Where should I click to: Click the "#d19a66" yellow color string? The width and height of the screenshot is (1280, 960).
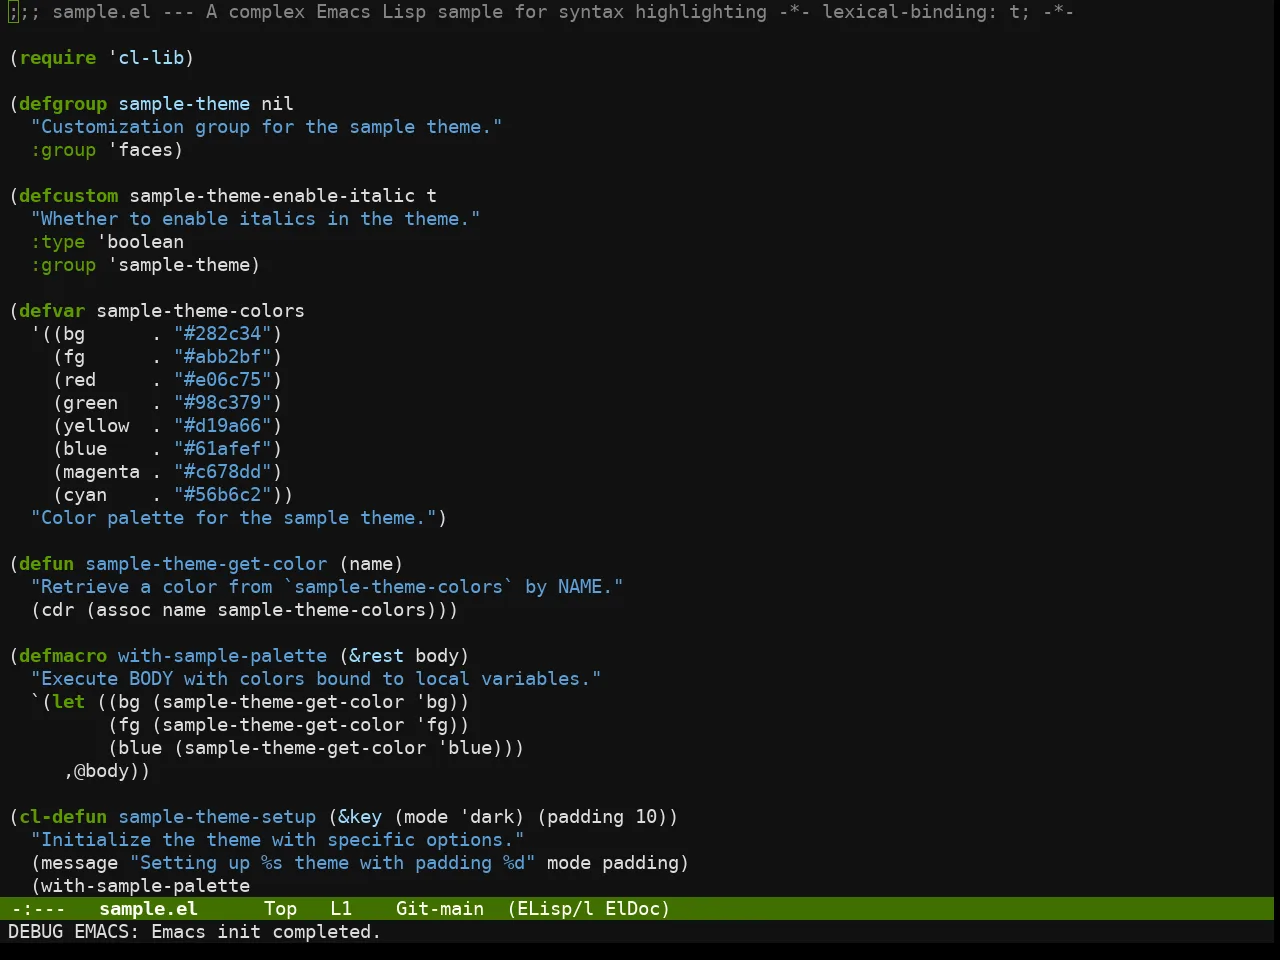pyautogui.click(x=223, y=426)
